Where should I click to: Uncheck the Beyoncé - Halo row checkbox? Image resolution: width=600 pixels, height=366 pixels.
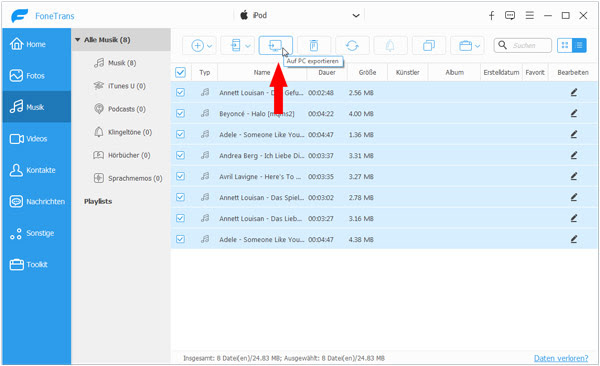point(180,113)
